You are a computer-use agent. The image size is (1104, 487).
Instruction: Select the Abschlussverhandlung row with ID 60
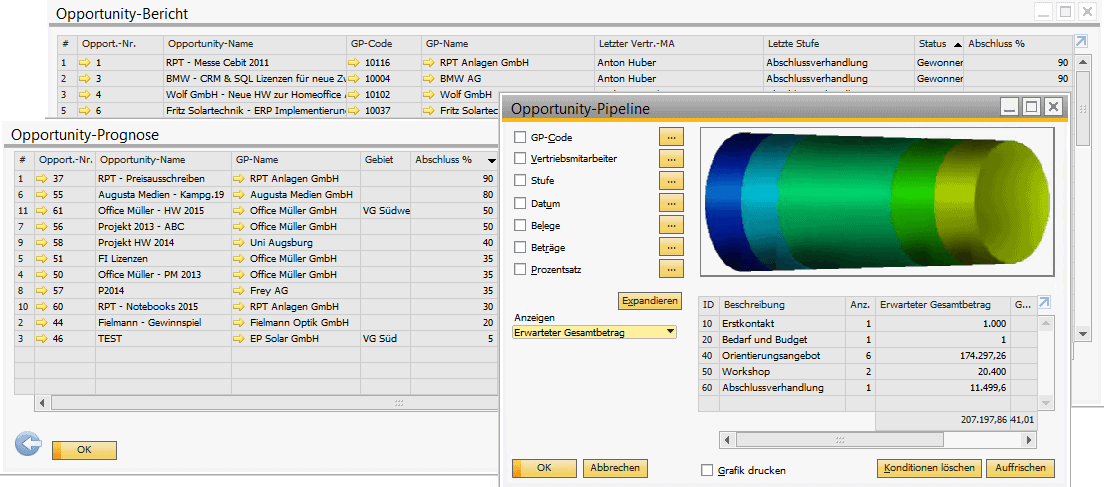[x=867, y=388]
